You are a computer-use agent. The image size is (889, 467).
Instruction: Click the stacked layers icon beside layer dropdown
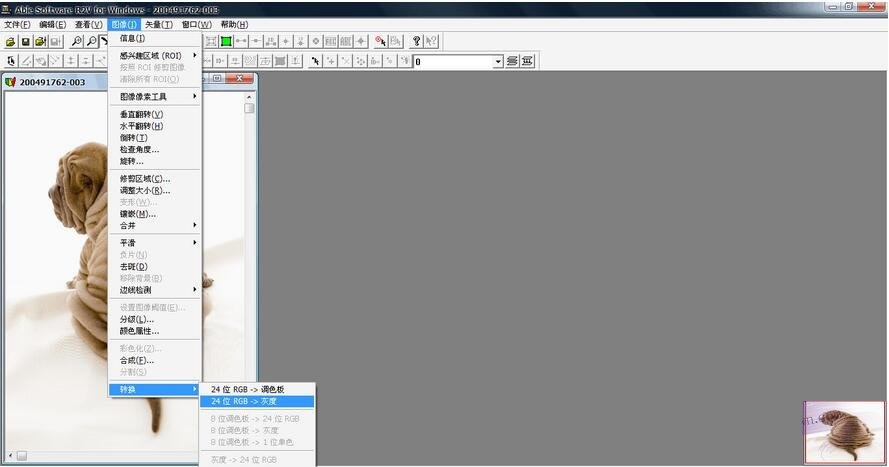click(x=512, y=61)
